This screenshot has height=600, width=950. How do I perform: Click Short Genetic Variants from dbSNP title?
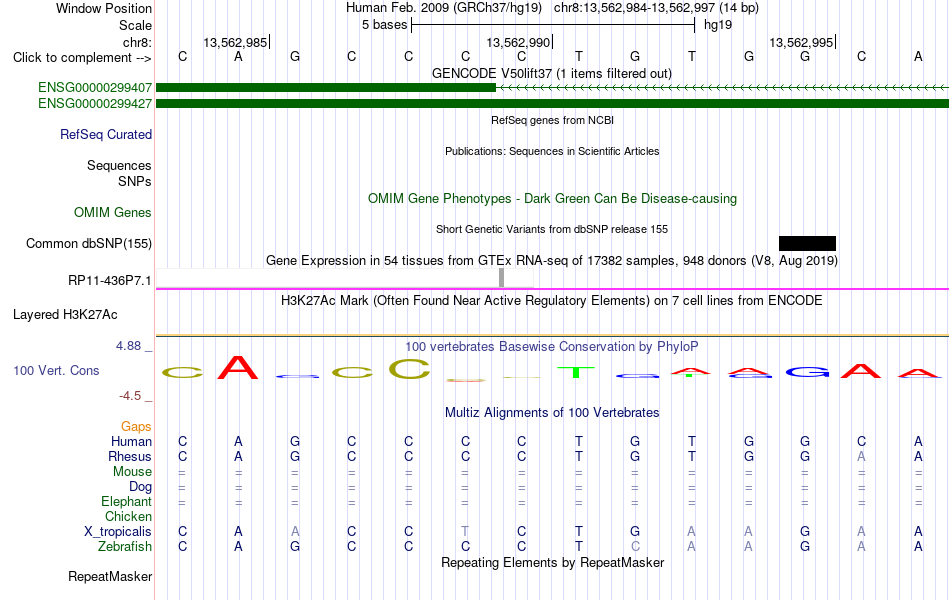(551, 229)
